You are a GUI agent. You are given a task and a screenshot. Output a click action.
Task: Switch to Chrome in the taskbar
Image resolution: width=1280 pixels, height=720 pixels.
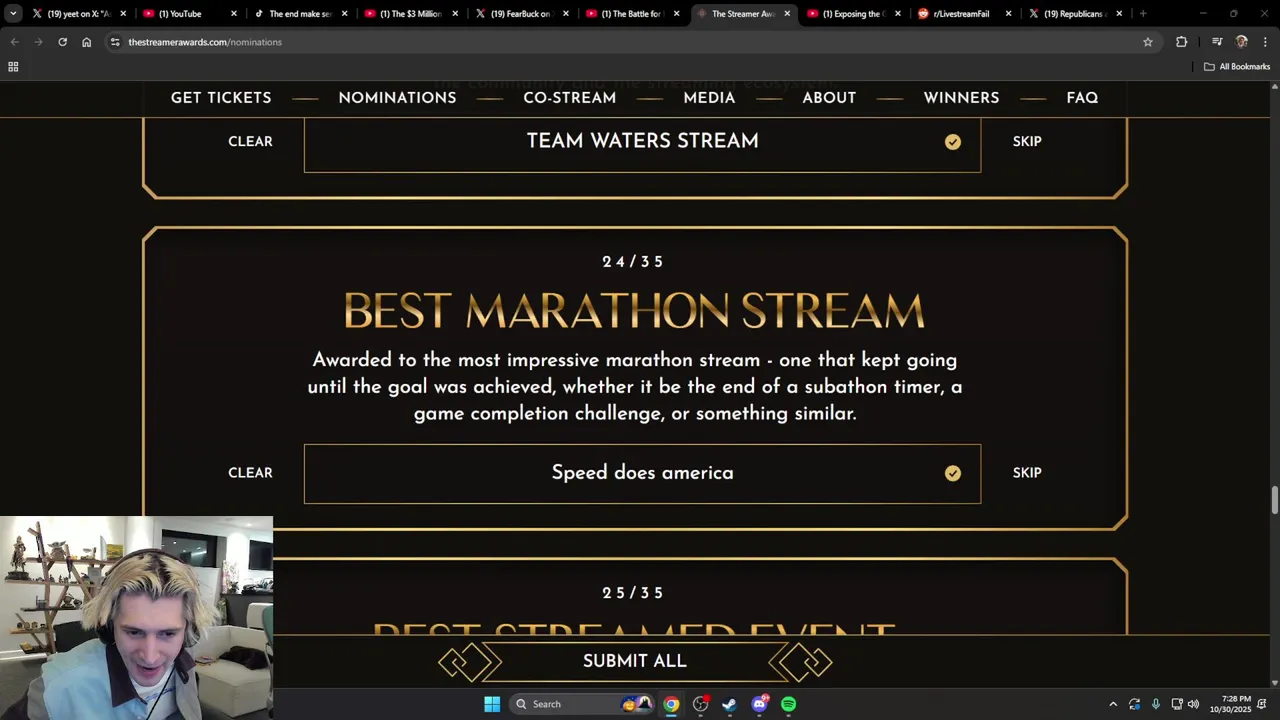click(x=671, y=704)
